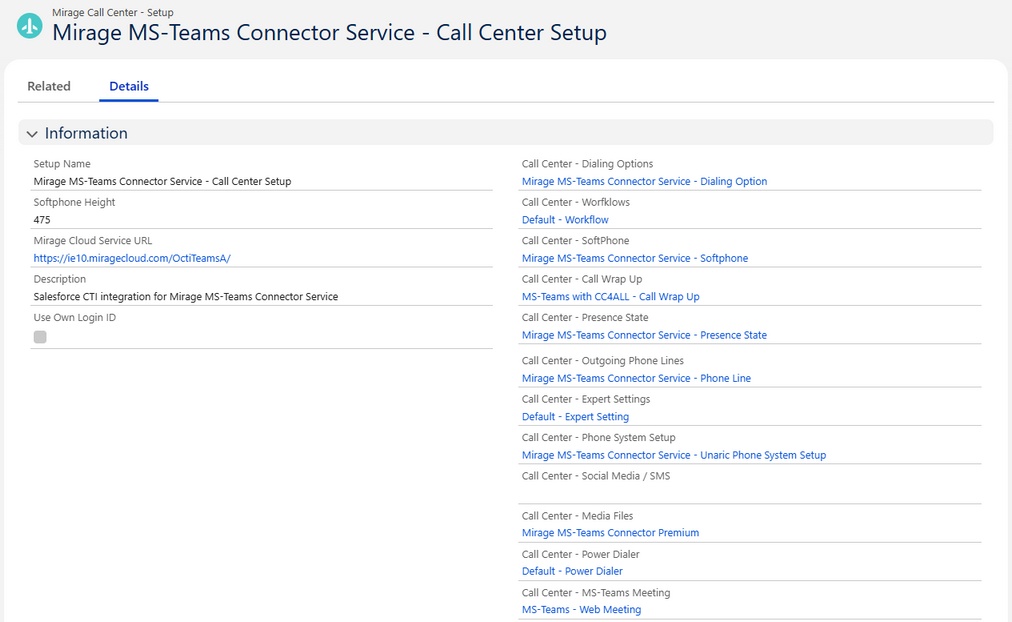1012x622 pixels.
Task: Click the empty Social Media / SMS field
Action: pos(751,493)
